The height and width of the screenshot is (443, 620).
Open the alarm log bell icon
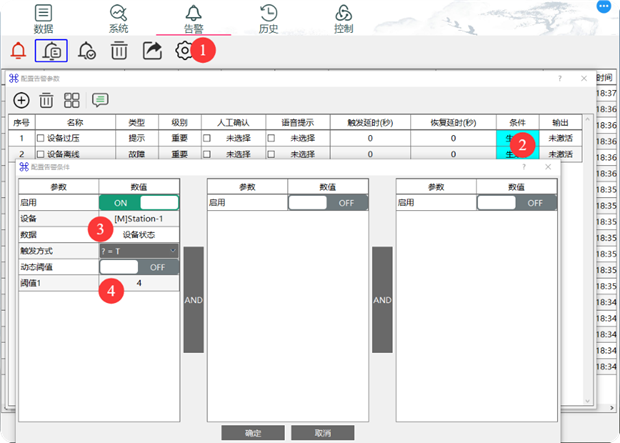pos(51,51)
